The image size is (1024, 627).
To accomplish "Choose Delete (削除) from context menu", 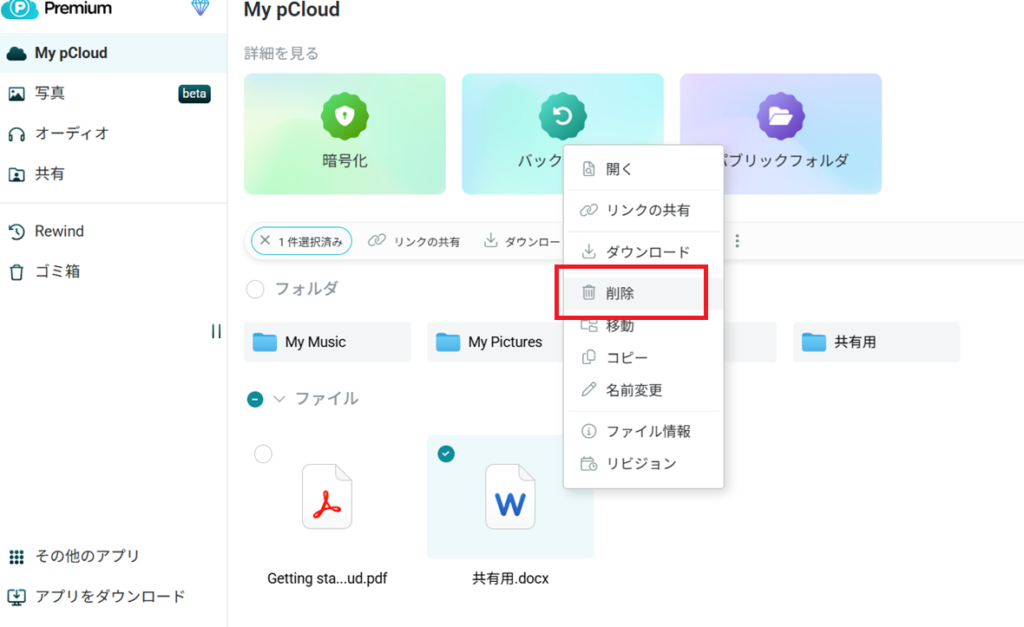I will coord(620,293).
